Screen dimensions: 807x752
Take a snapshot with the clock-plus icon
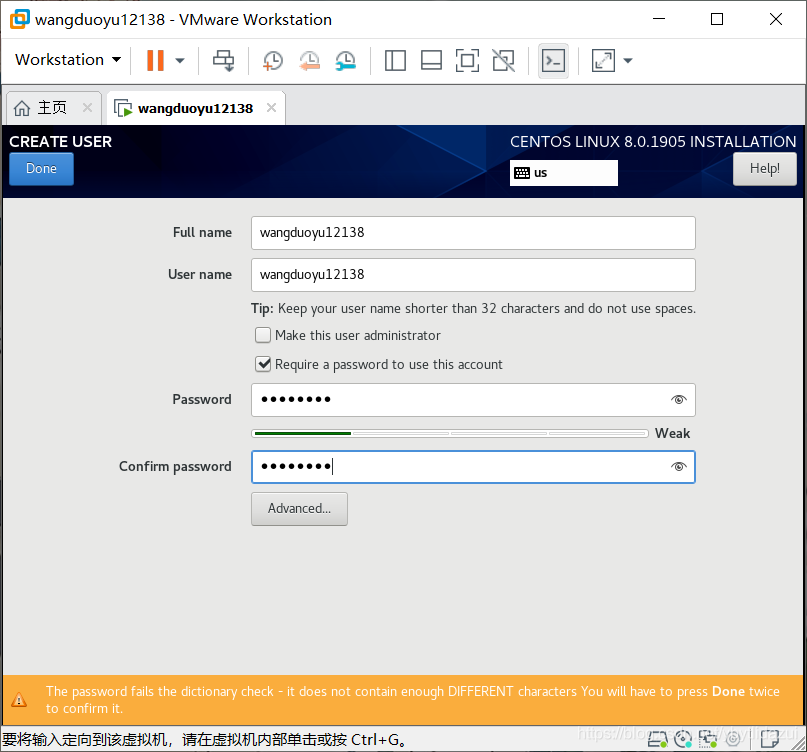(272, 60)
